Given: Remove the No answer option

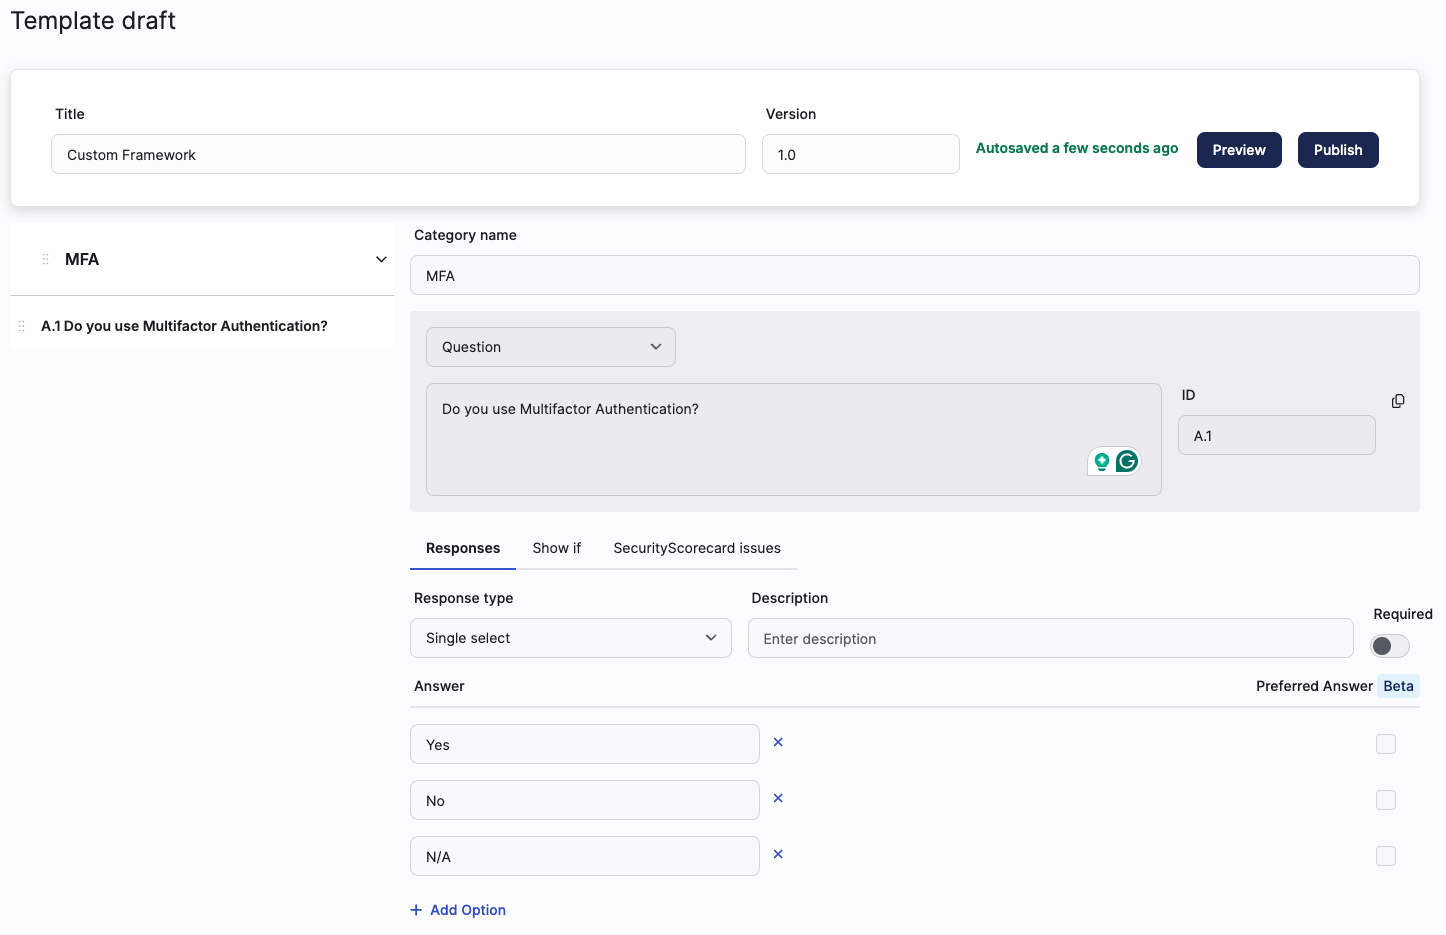Looking at the screenshot, I should pyautogui.click(x=778, y=798).
